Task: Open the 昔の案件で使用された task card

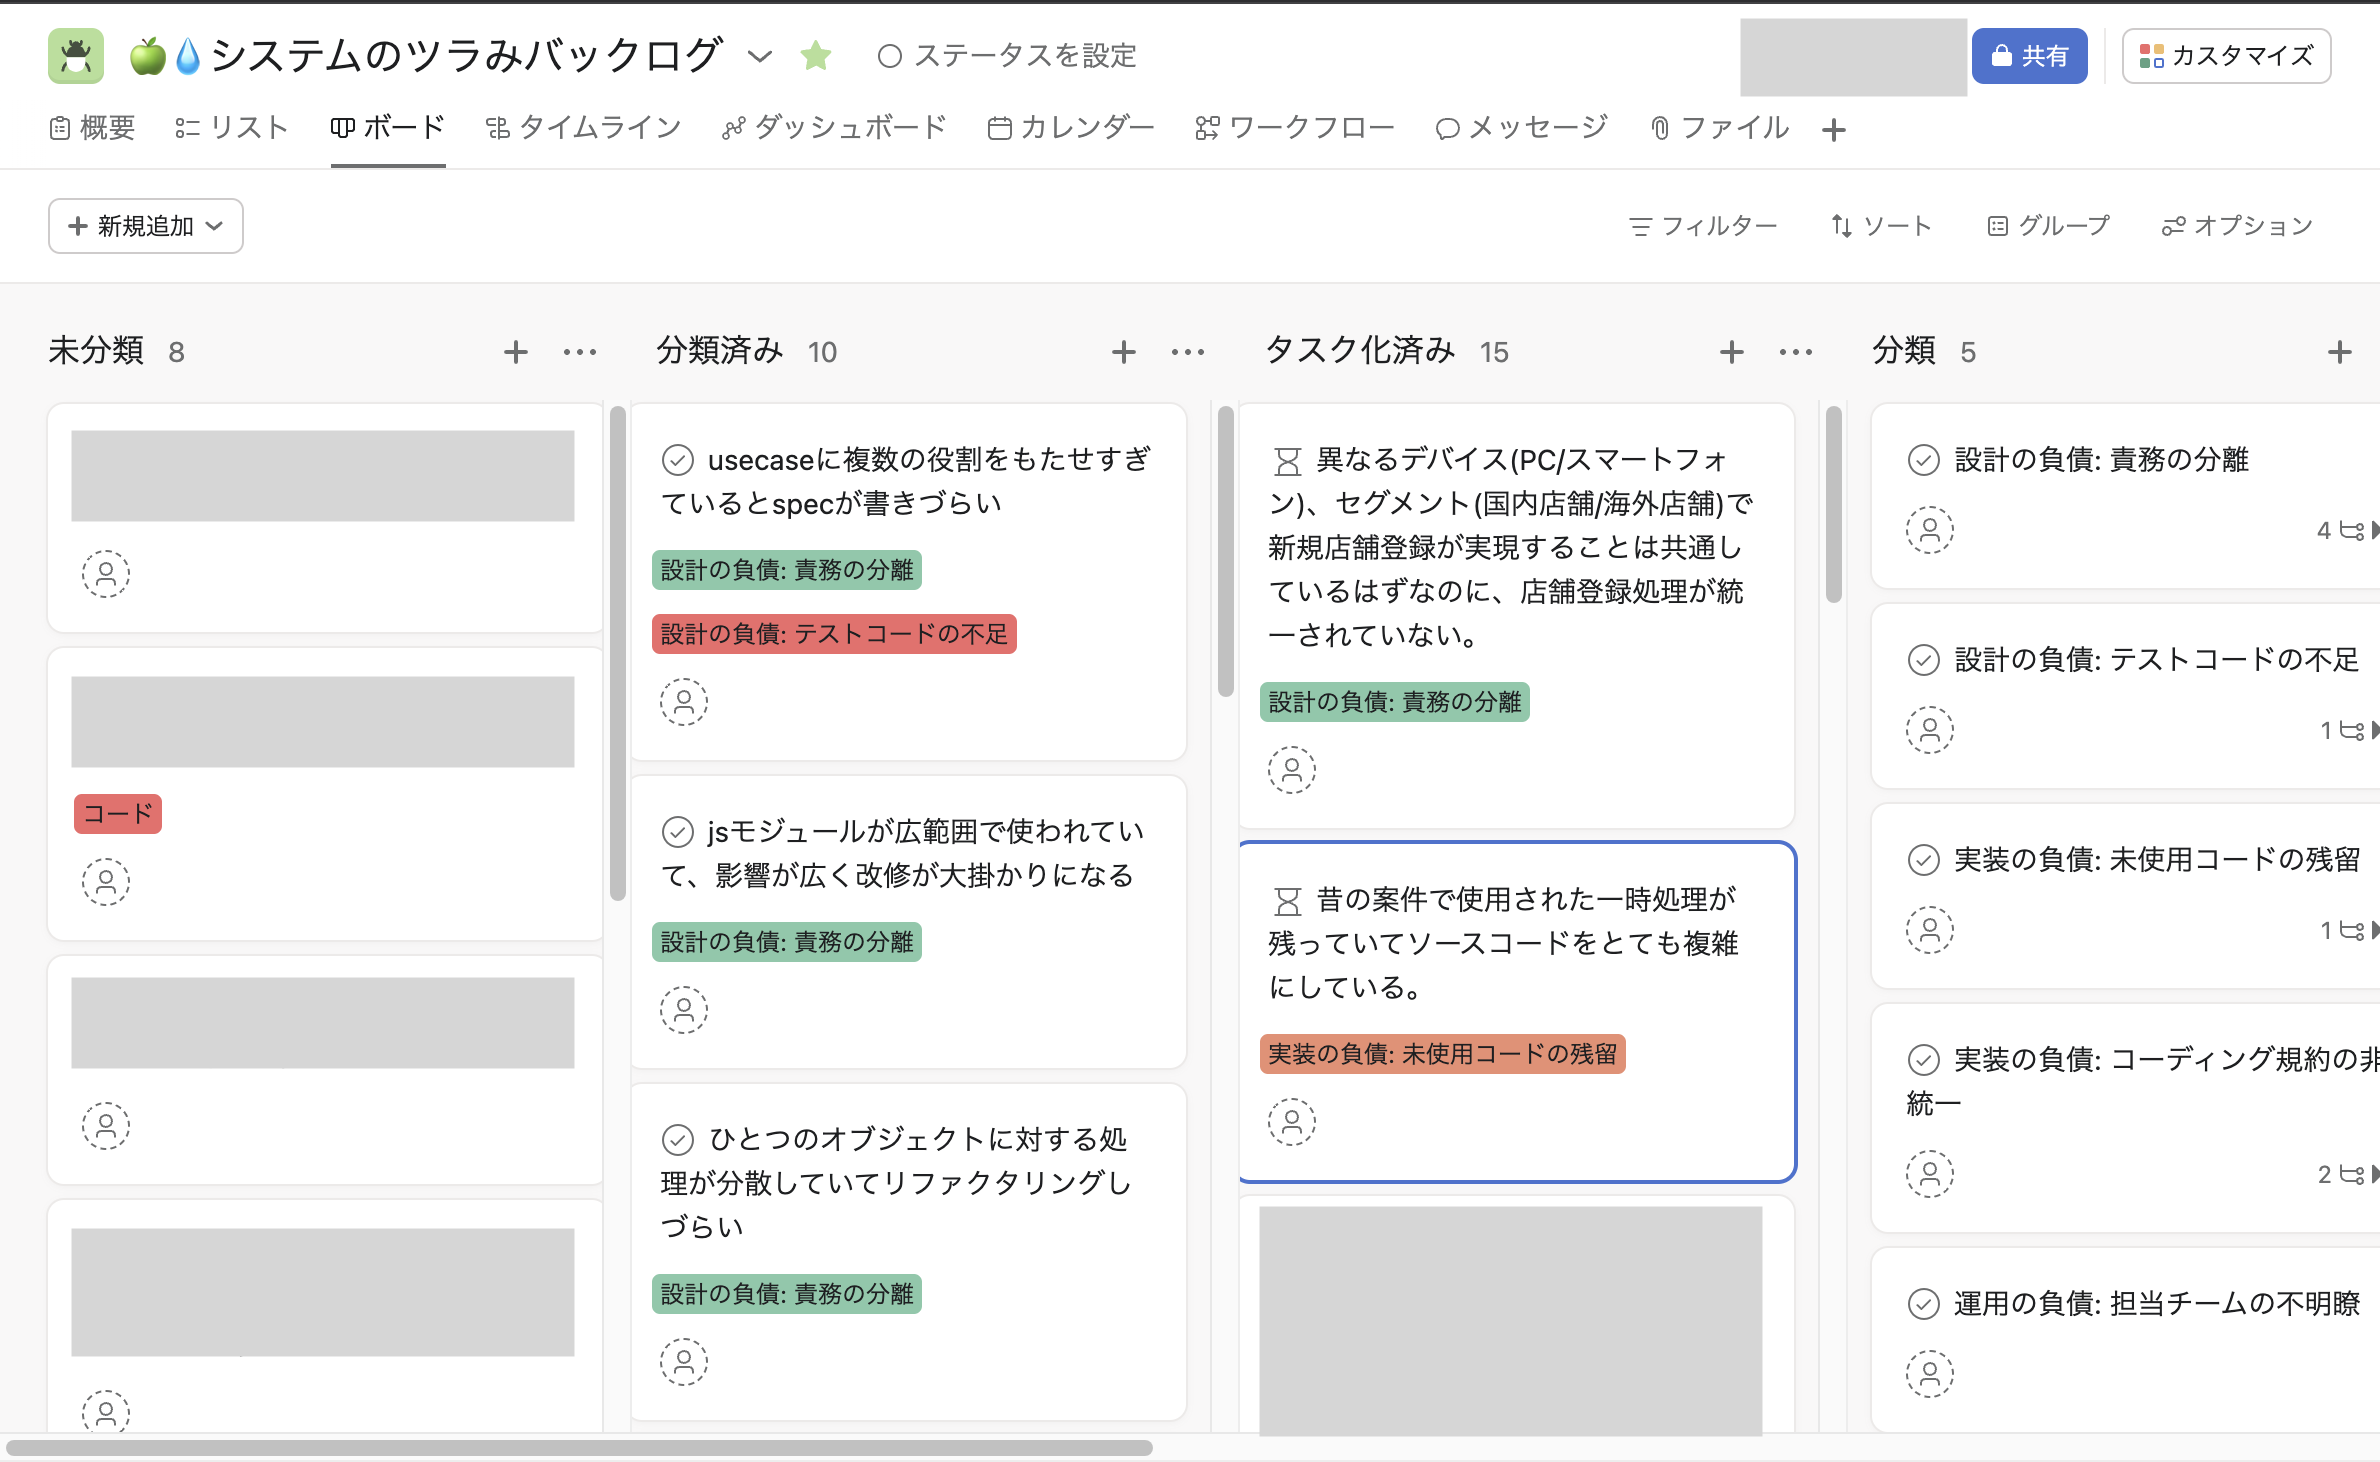Action: pos(1517,1012)
